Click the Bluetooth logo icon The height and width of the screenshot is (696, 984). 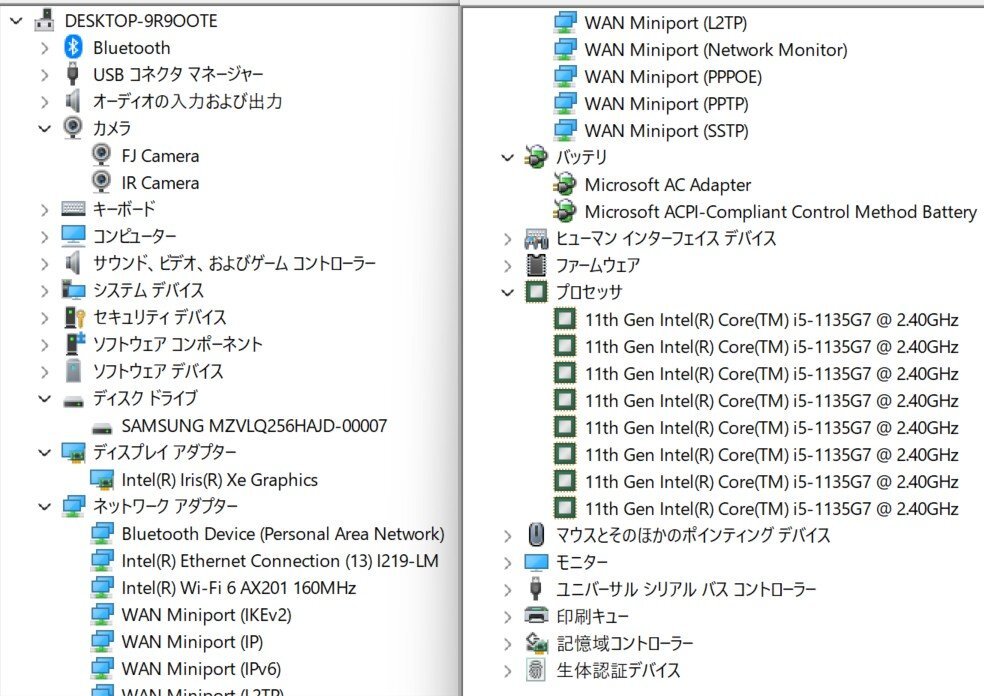(73, 47)
